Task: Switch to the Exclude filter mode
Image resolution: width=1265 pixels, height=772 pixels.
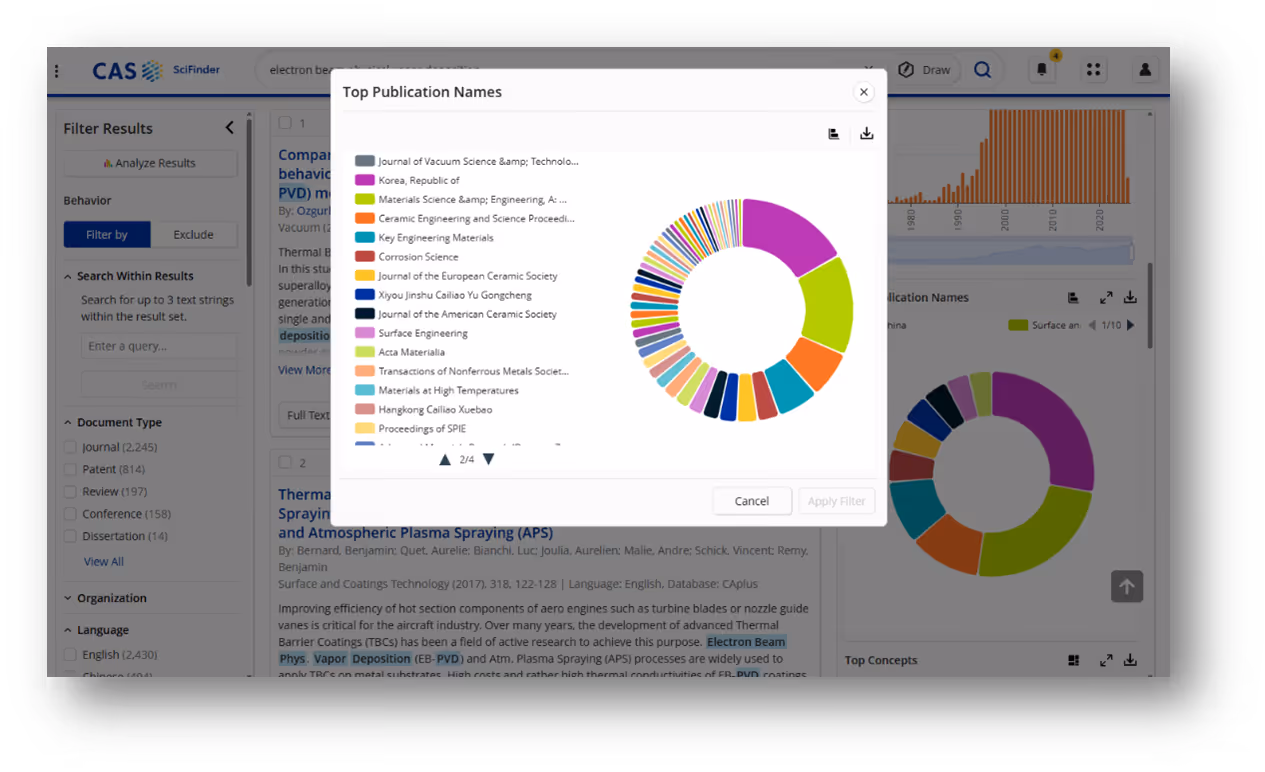Action: (194, 234)
